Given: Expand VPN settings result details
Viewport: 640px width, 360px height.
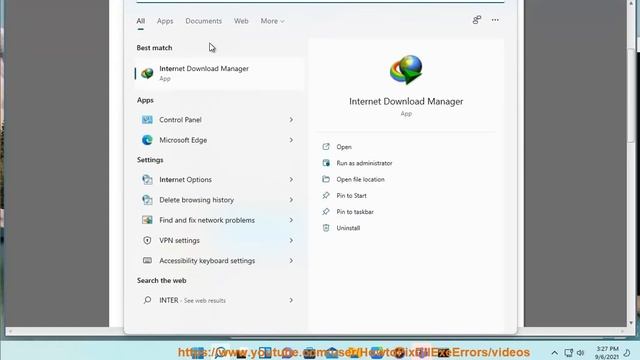Looking at the screenshot, I should pyautogui.click(x=291, y=240).
